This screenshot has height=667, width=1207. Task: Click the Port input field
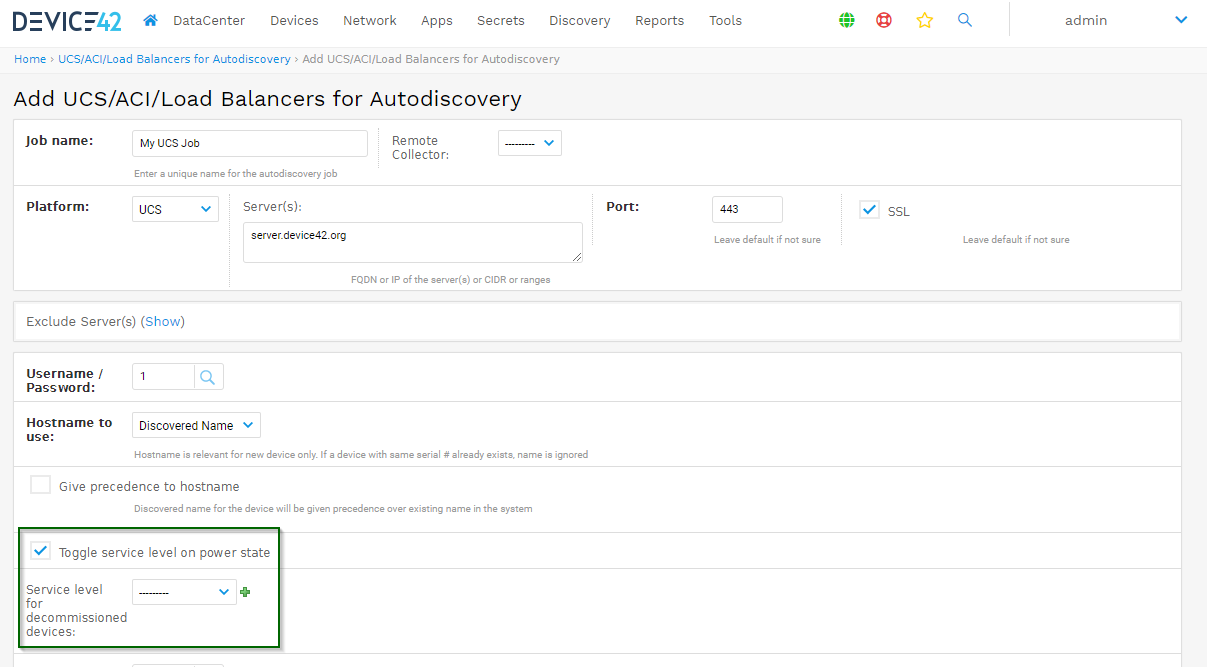(x=747, y=209)
